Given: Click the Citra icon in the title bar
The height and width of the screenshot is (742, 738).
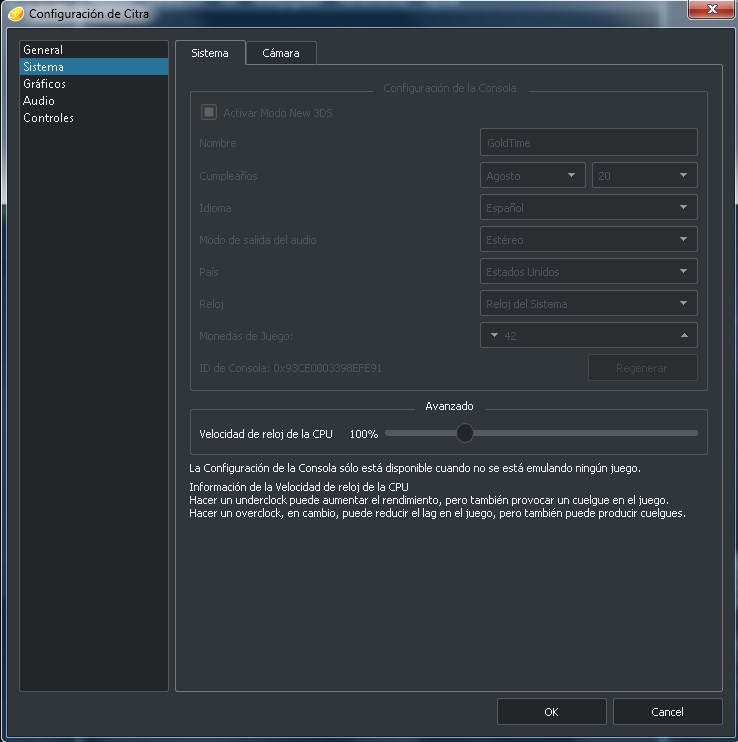Looking at the screenshot, I should tap(16, 14).
